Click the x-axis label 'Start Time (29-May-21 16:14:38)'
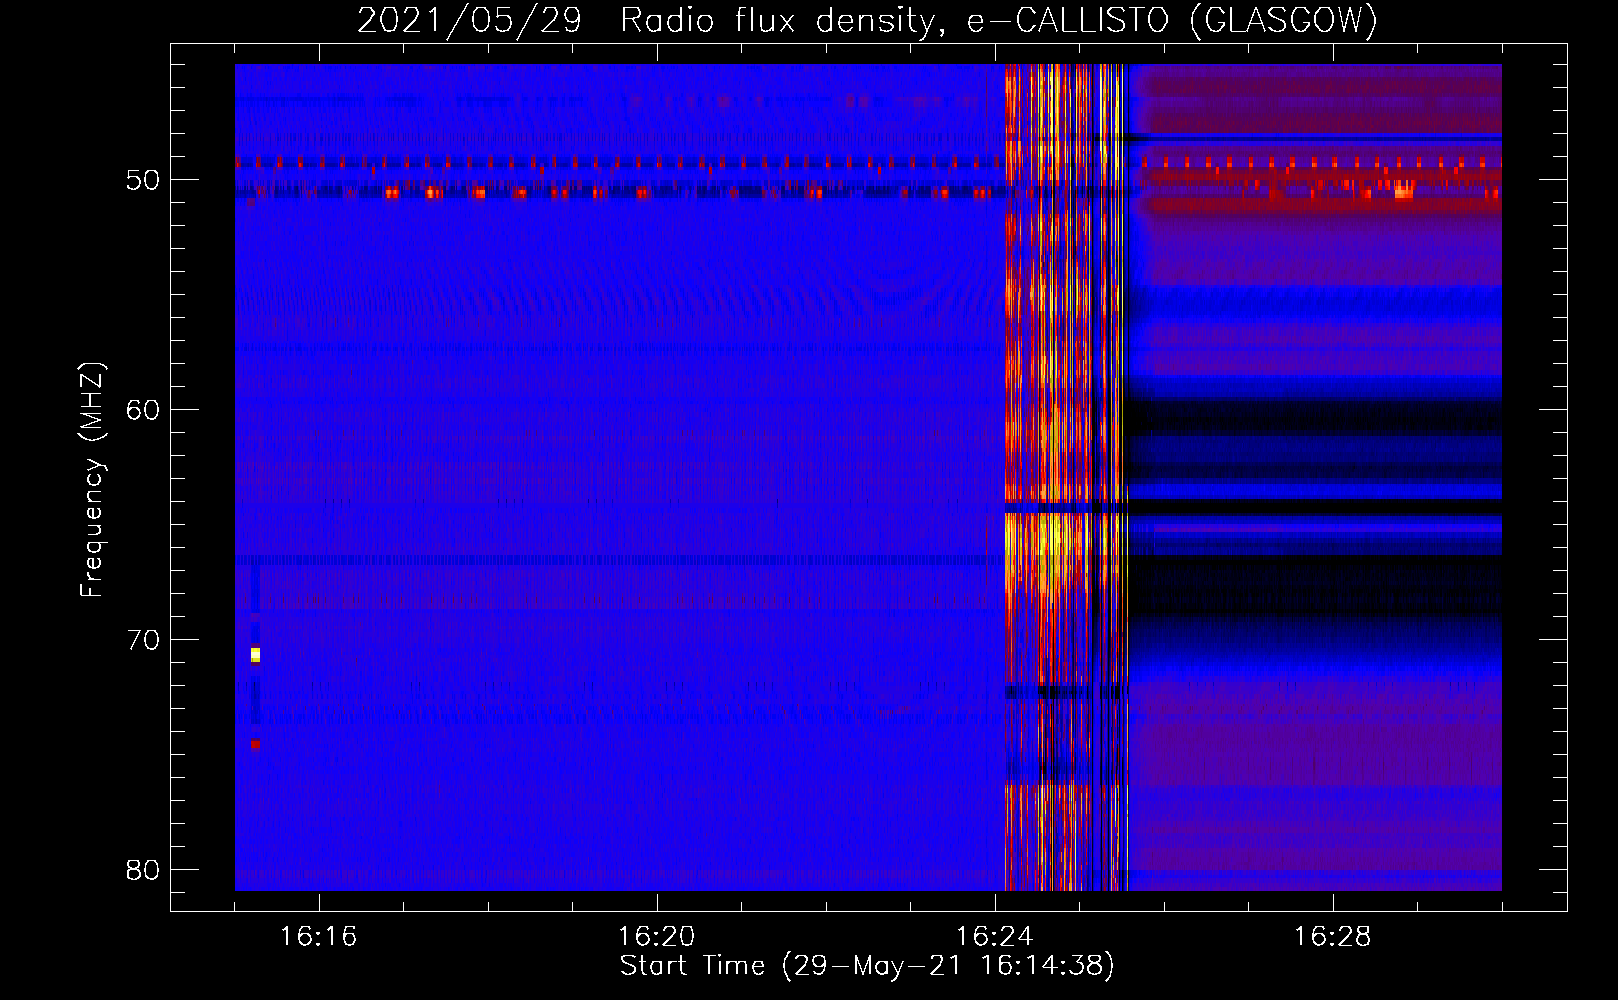 point(867,966)
